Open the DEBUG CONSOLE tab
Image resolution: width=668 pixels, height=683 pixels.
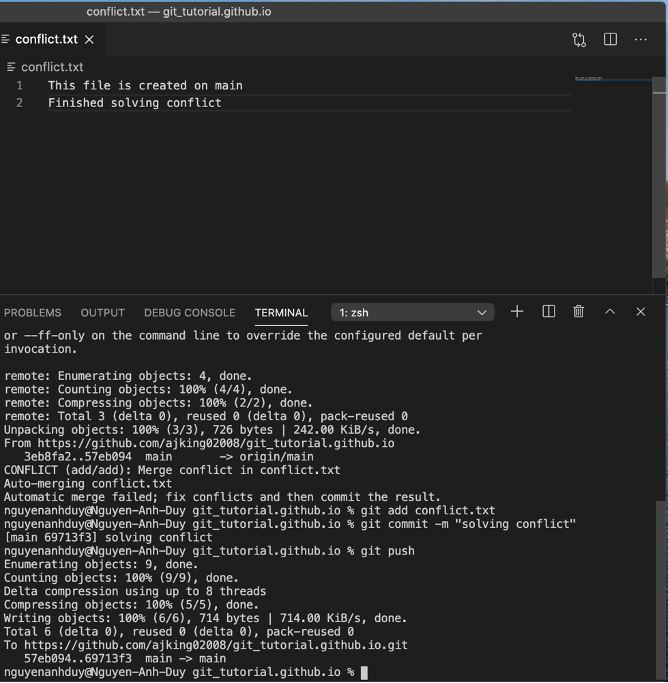[189, 313]
